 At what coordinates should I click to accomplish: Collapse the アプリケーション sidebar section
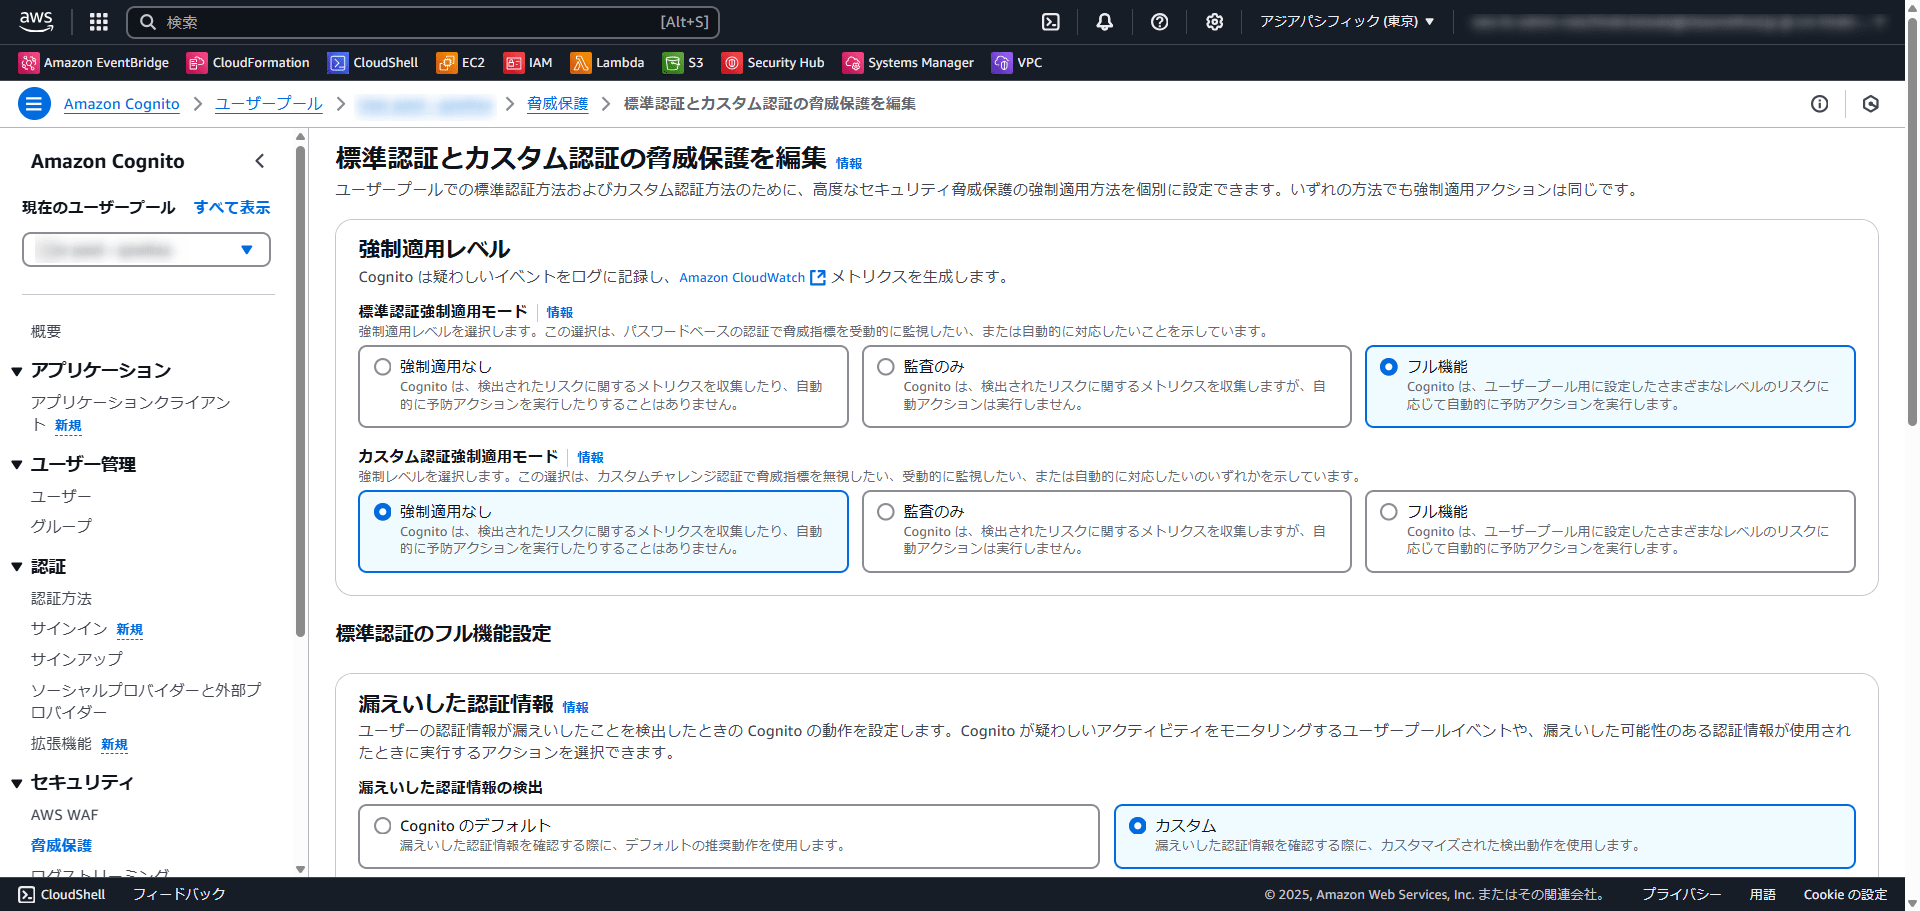coord(17,371)
